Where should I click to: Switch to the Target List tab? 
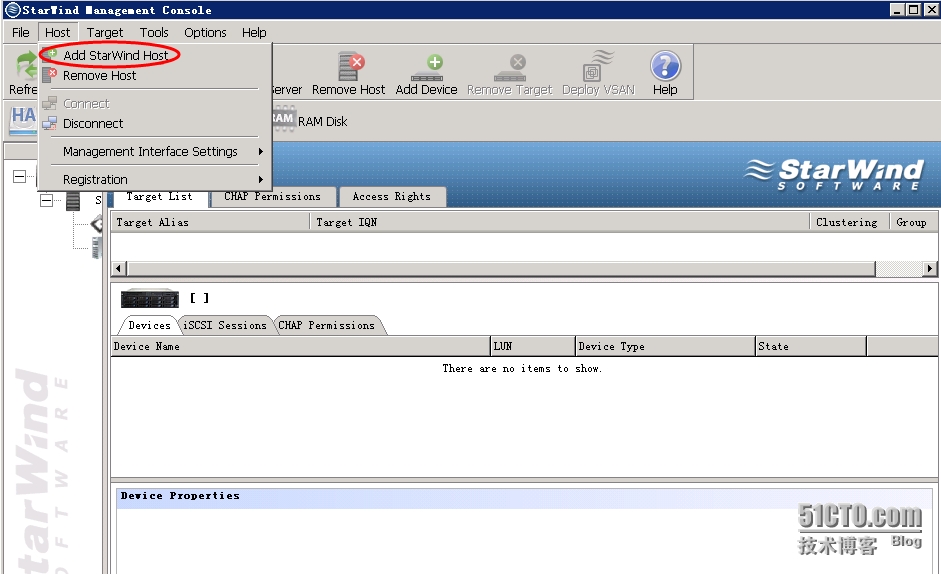tap(160, 196)
